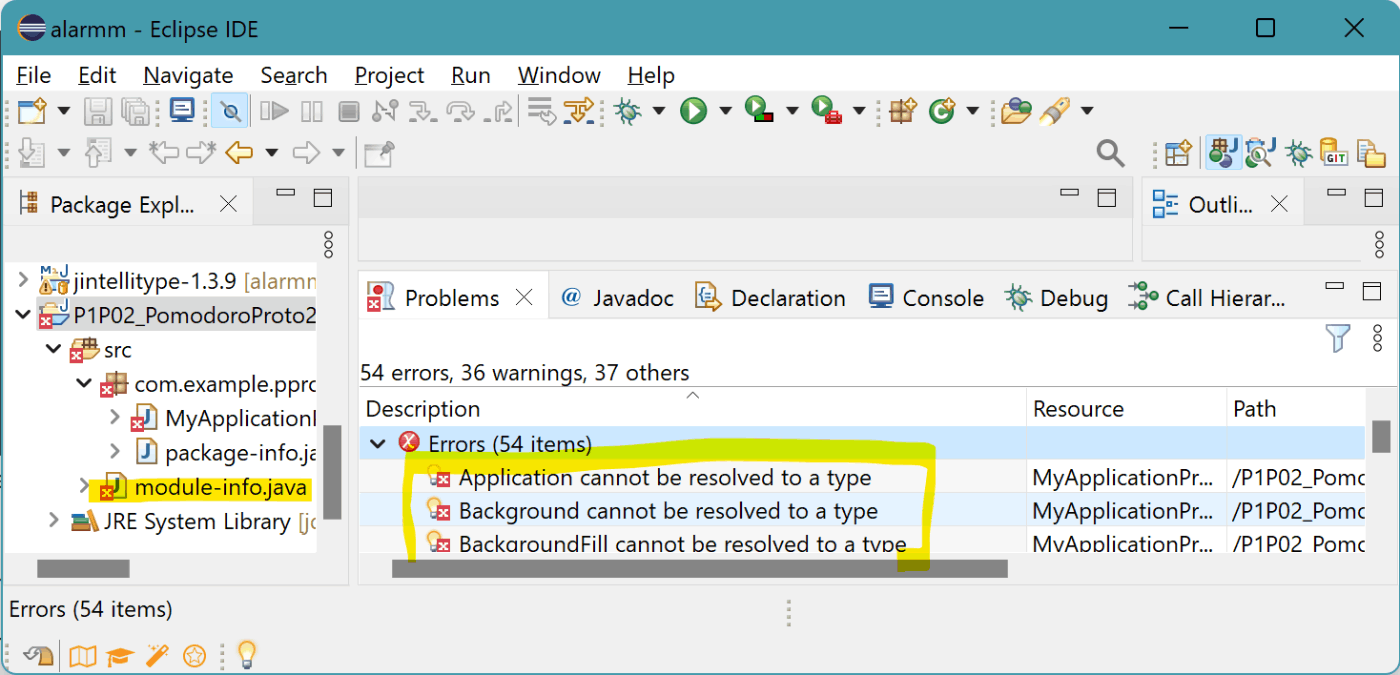Toggle Skip All Breakpoints

pyautogui.click(x=231, y=110)
